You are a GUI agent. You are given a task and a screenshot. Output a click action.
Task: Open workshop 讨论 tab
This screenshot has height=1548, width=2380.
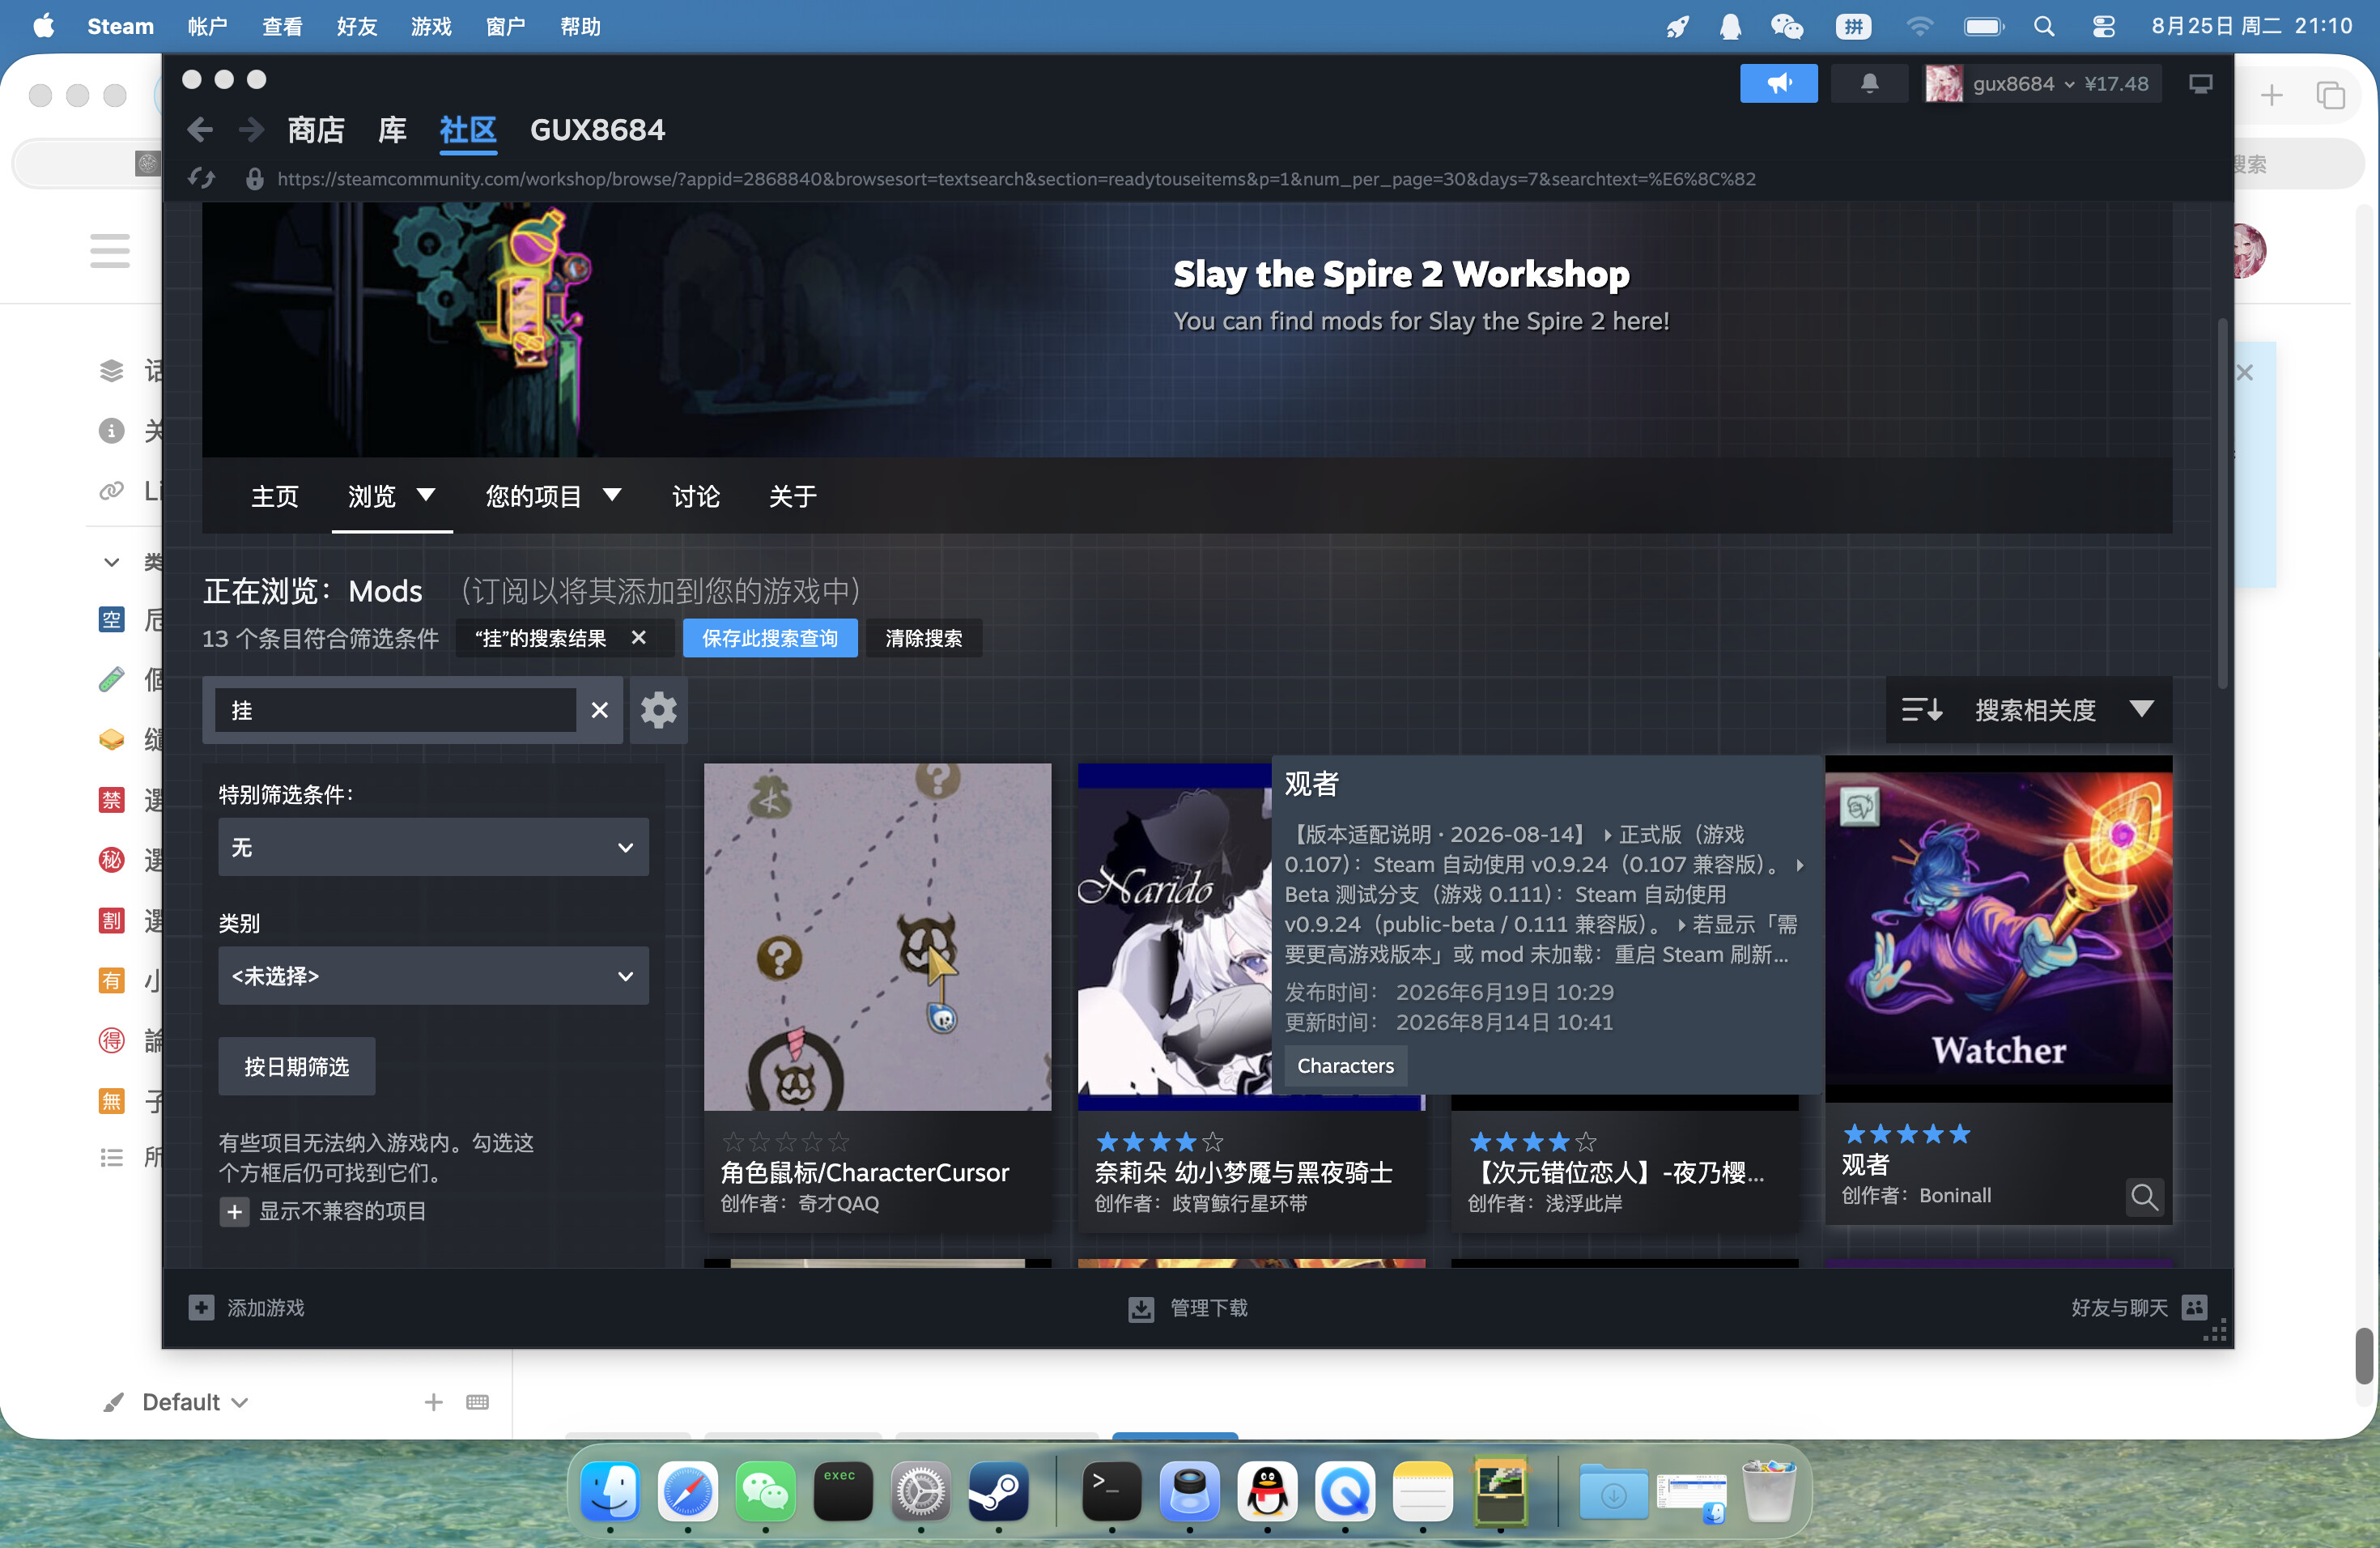click(695, 496)
